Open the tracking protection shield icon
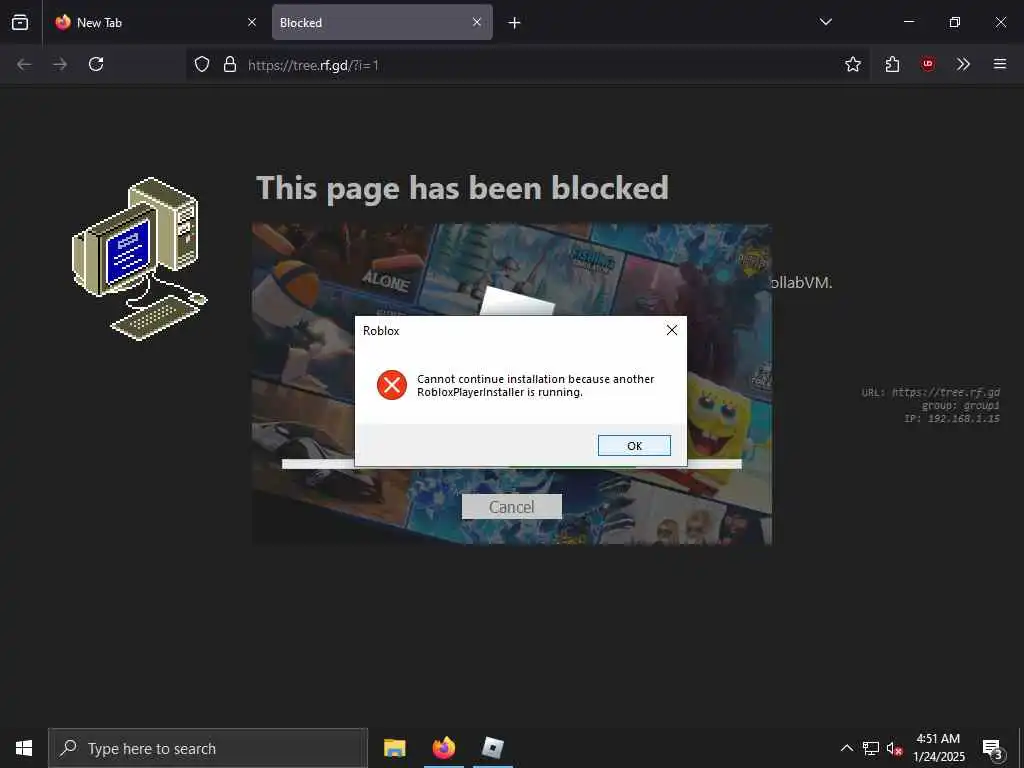The width and height of the screenshot is (1024, 768). [x=202, y=64]
